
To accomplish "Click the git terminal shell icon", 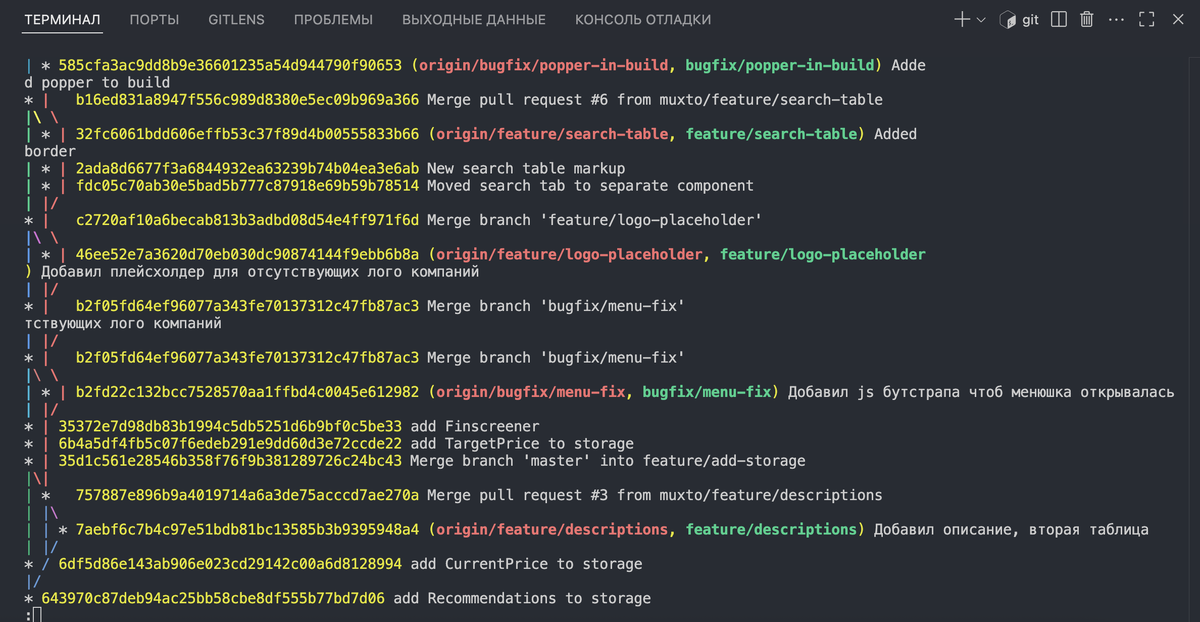I will pyautogui.click(x=1009, y=20).
